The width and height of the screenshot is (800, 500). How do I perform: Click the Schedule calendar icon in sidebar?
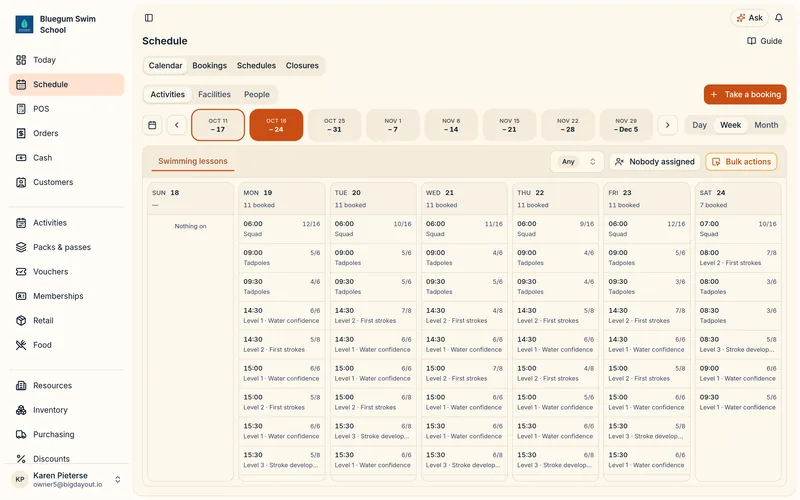[21, 85]
